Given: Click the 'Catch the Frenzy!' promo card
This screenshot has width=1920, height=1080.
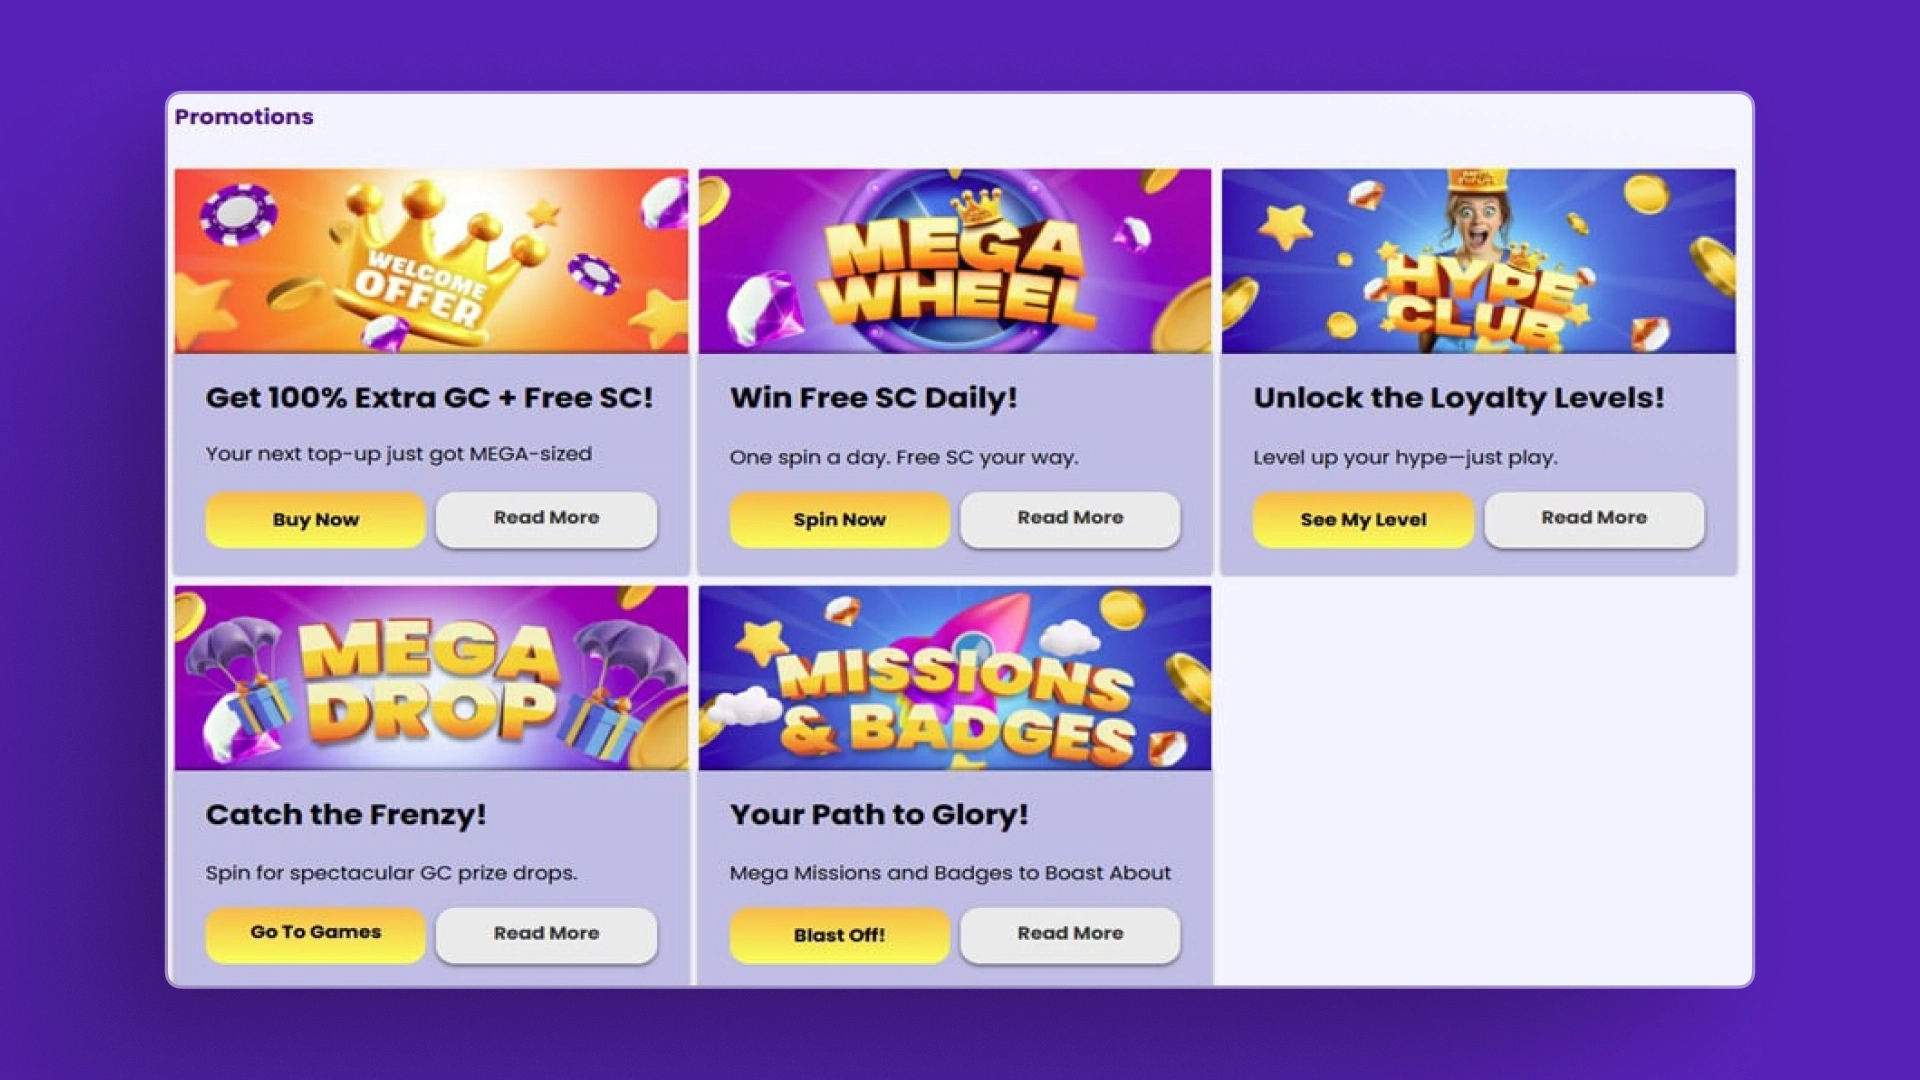Looking at the screenshot, I should 345,814.
